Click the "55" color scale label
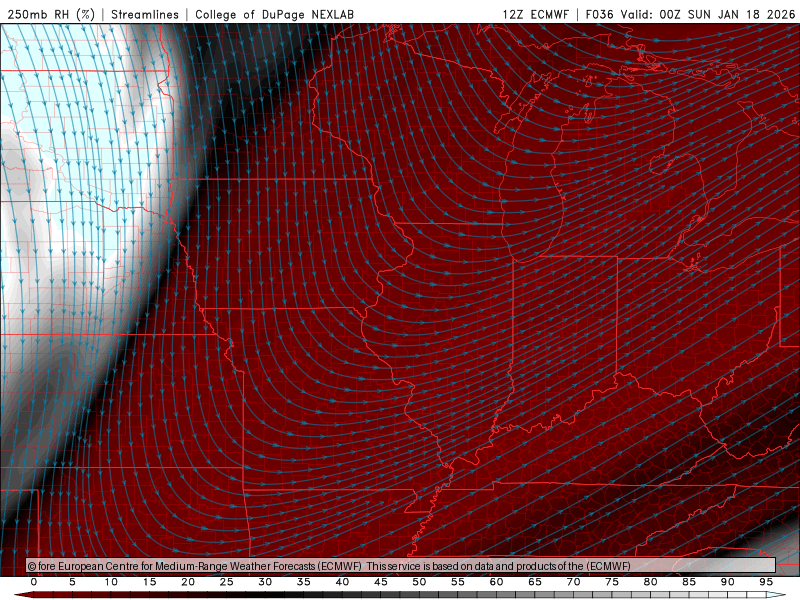Viewport: 800px width, 600px height. [458, 582]
